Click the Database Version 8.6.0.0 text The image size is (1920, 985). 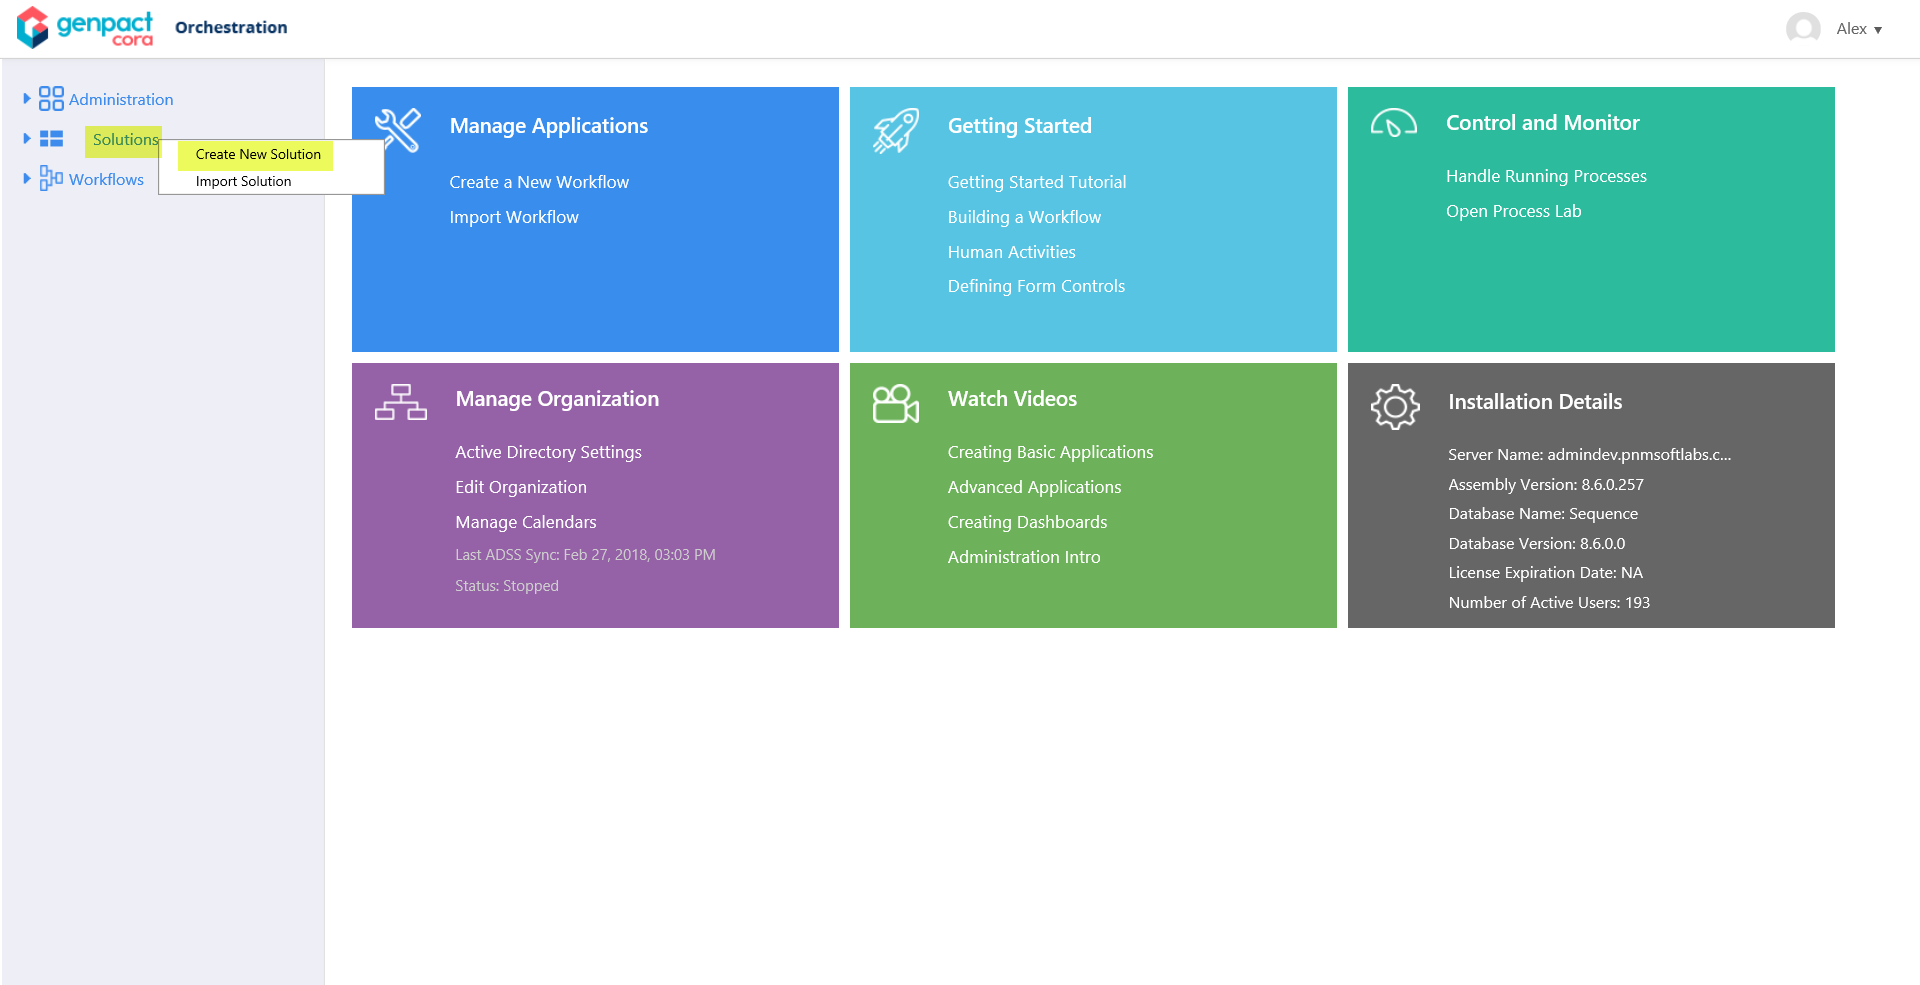click(x=1537, y=543)
